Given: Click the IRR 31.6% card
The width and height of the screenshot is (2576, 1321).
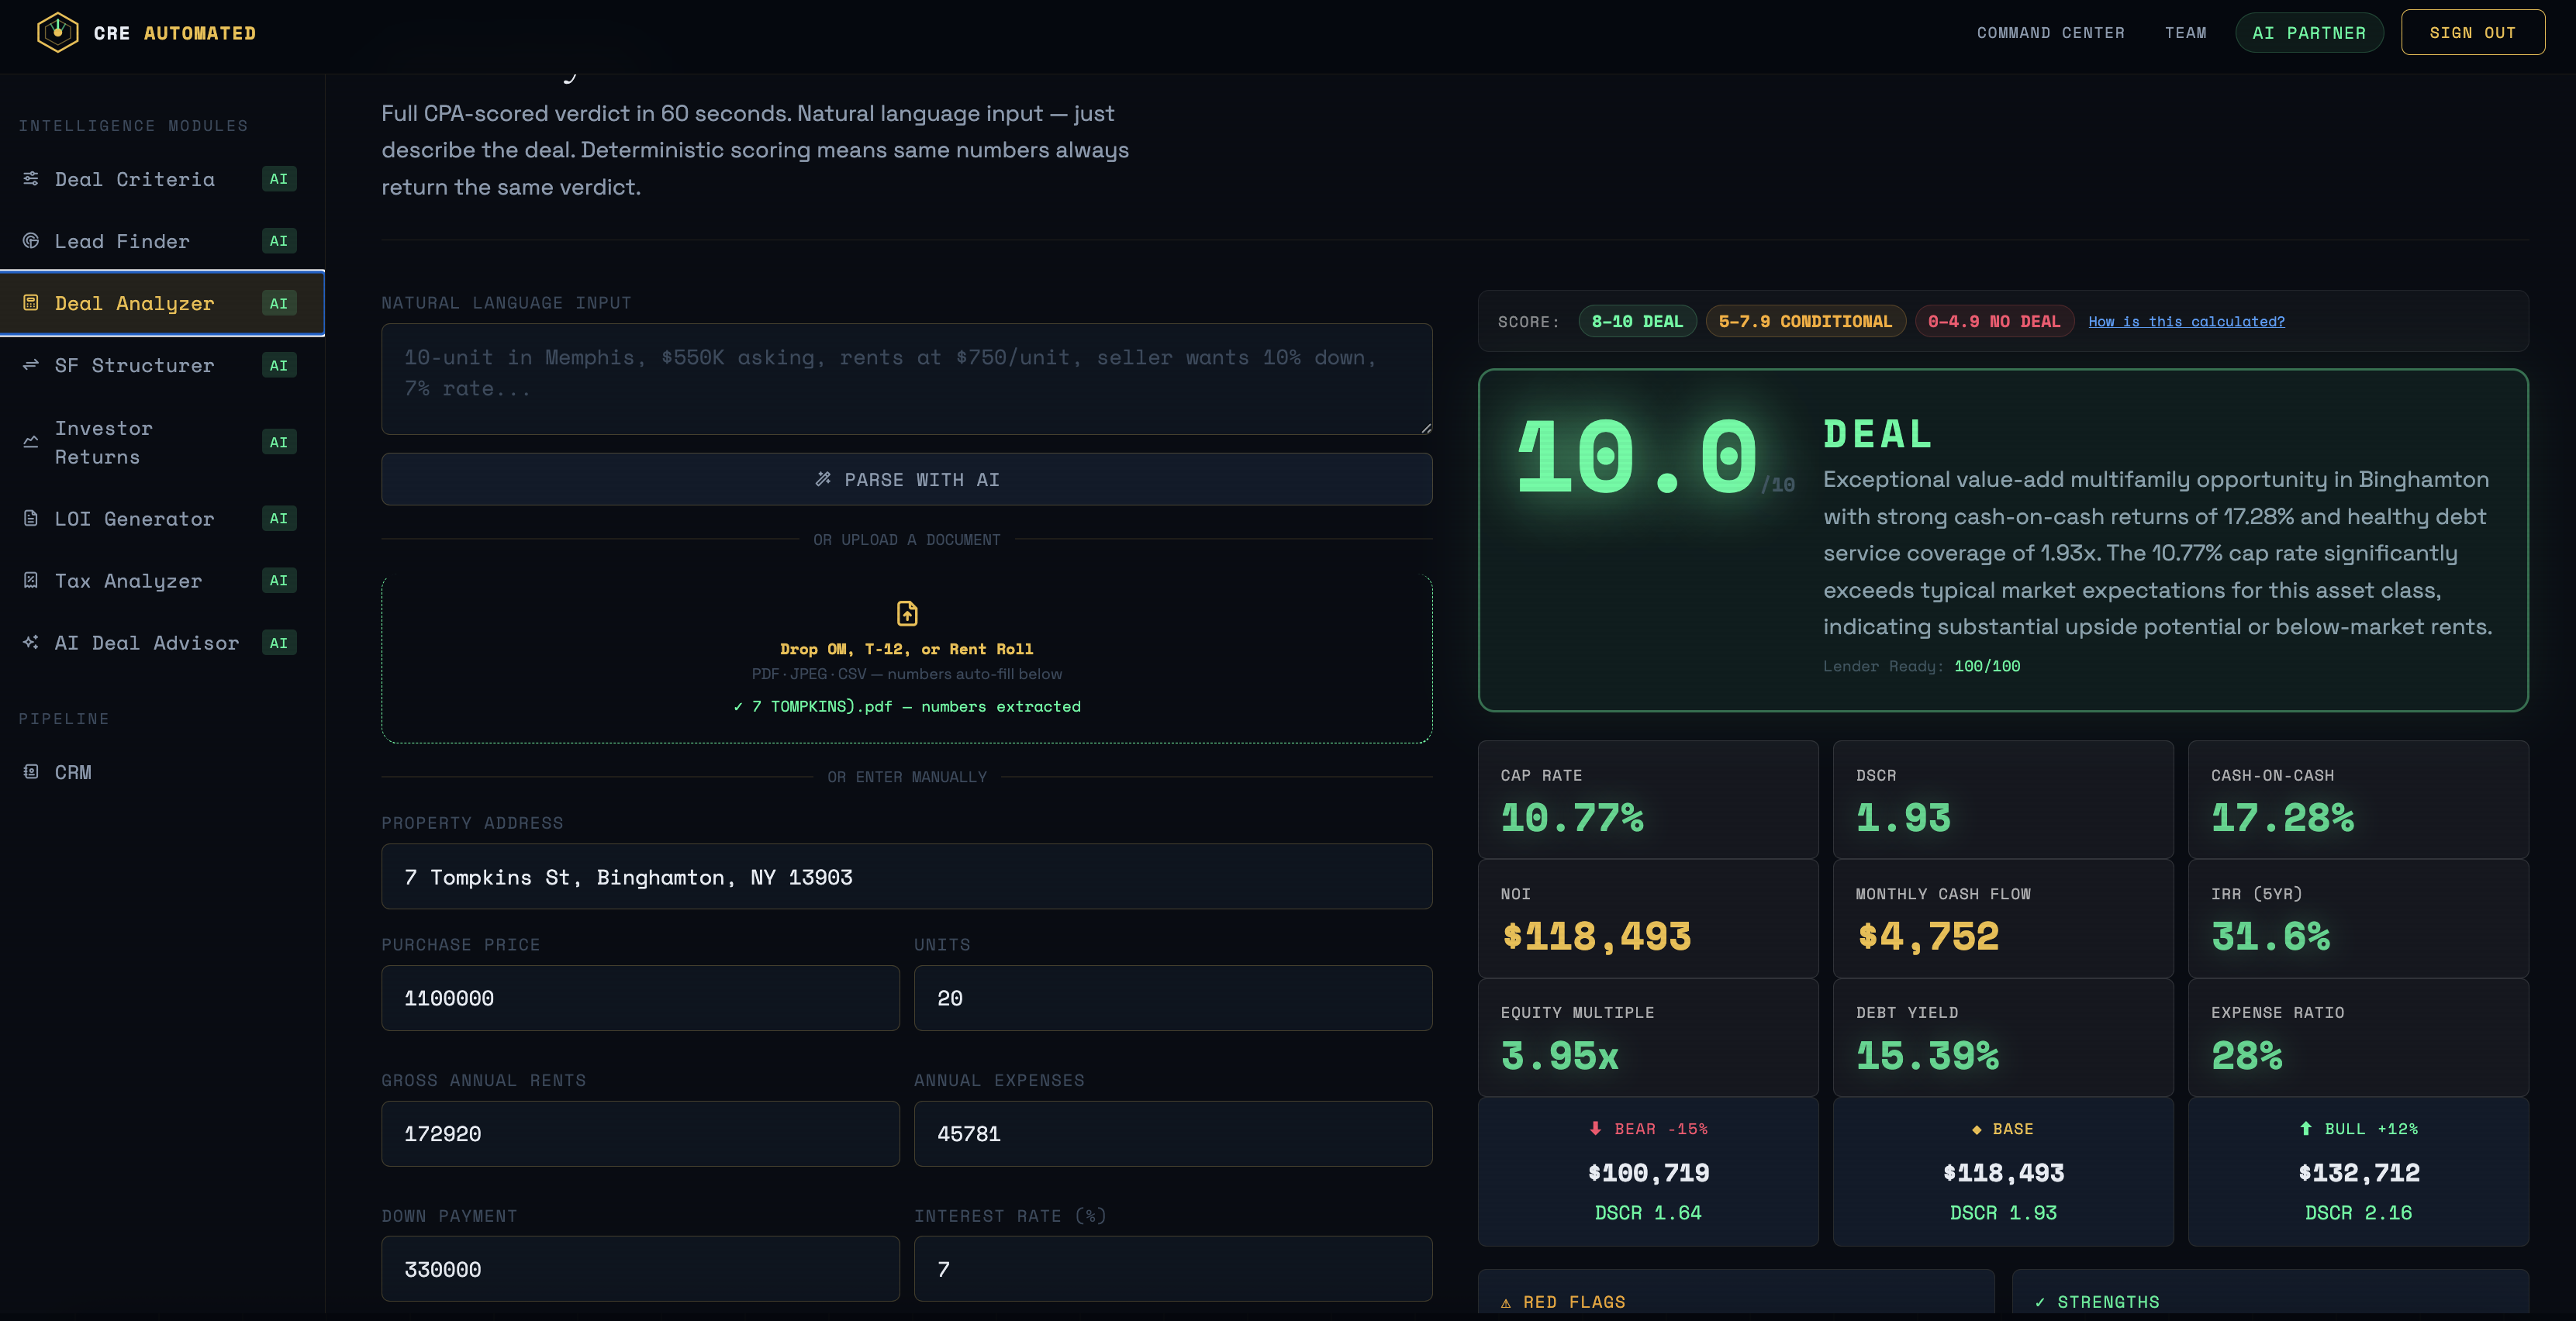Looking at the screenshot, I should tap(2358, 918).
